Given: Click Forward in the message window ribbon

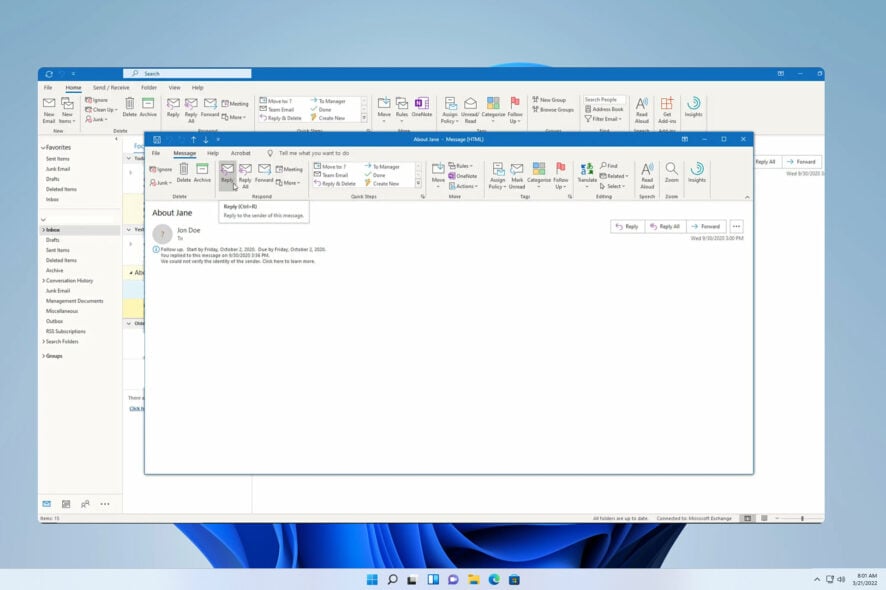Looking at the screenshot, I should click(x=264, y=173).
